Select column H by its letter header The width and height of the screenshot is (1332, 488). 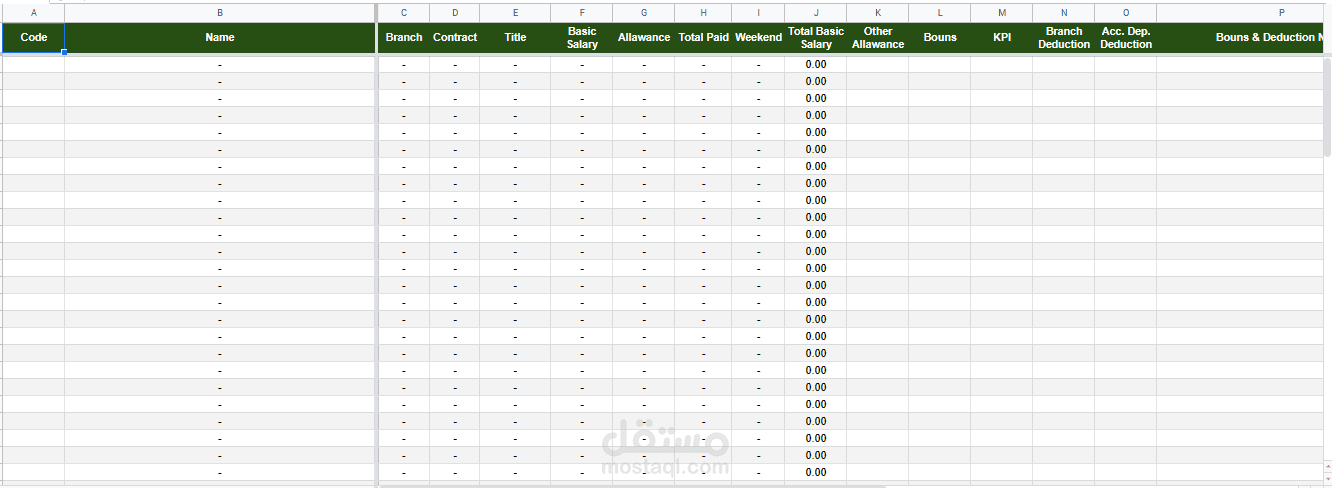(703, 13)
